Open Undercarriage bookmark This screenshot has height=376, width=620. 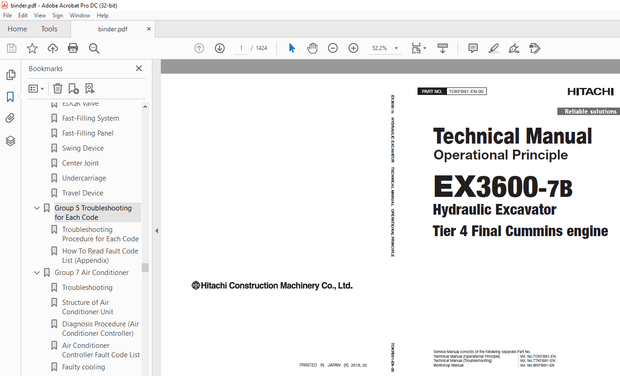click(84, 178)
